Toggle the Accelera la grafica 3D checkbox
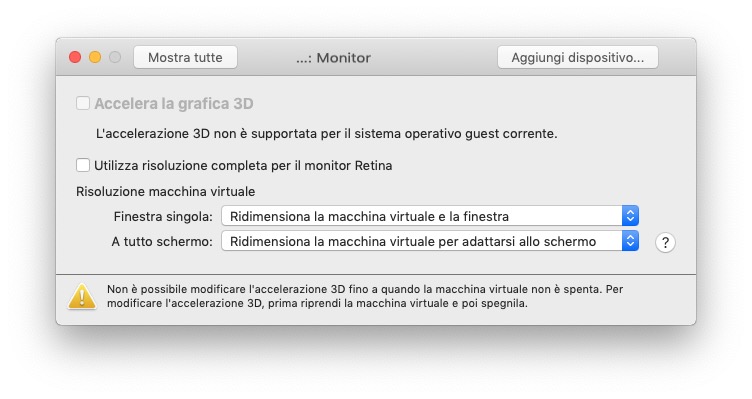Image resolution: width=752 pixels, height=399 pixels. [83, 103]
